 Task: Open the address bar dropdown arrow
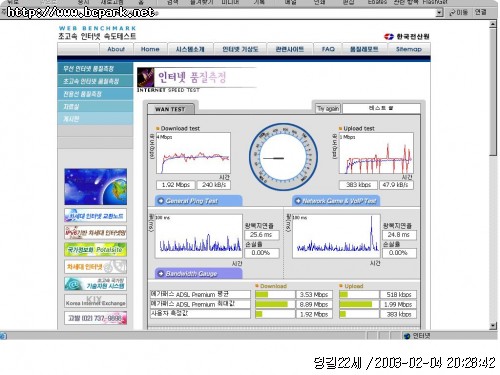pyautogui.click(x=440, y=13)
